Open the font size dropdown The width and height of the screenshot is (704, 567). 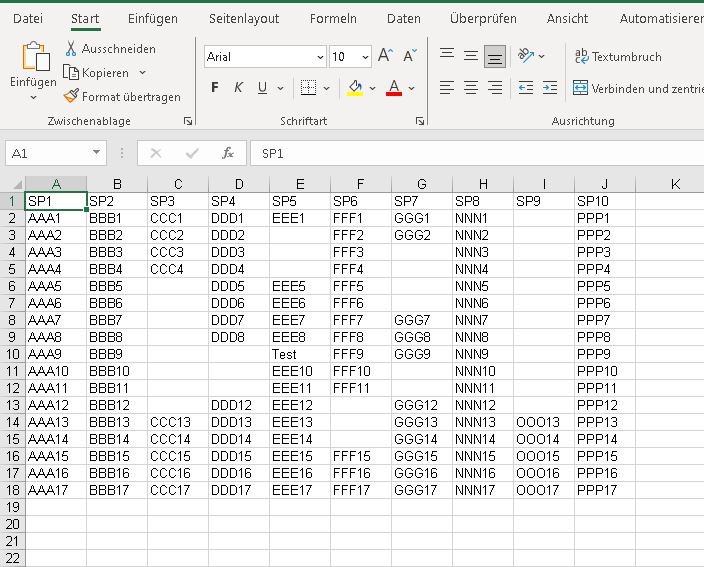(364, 57)
